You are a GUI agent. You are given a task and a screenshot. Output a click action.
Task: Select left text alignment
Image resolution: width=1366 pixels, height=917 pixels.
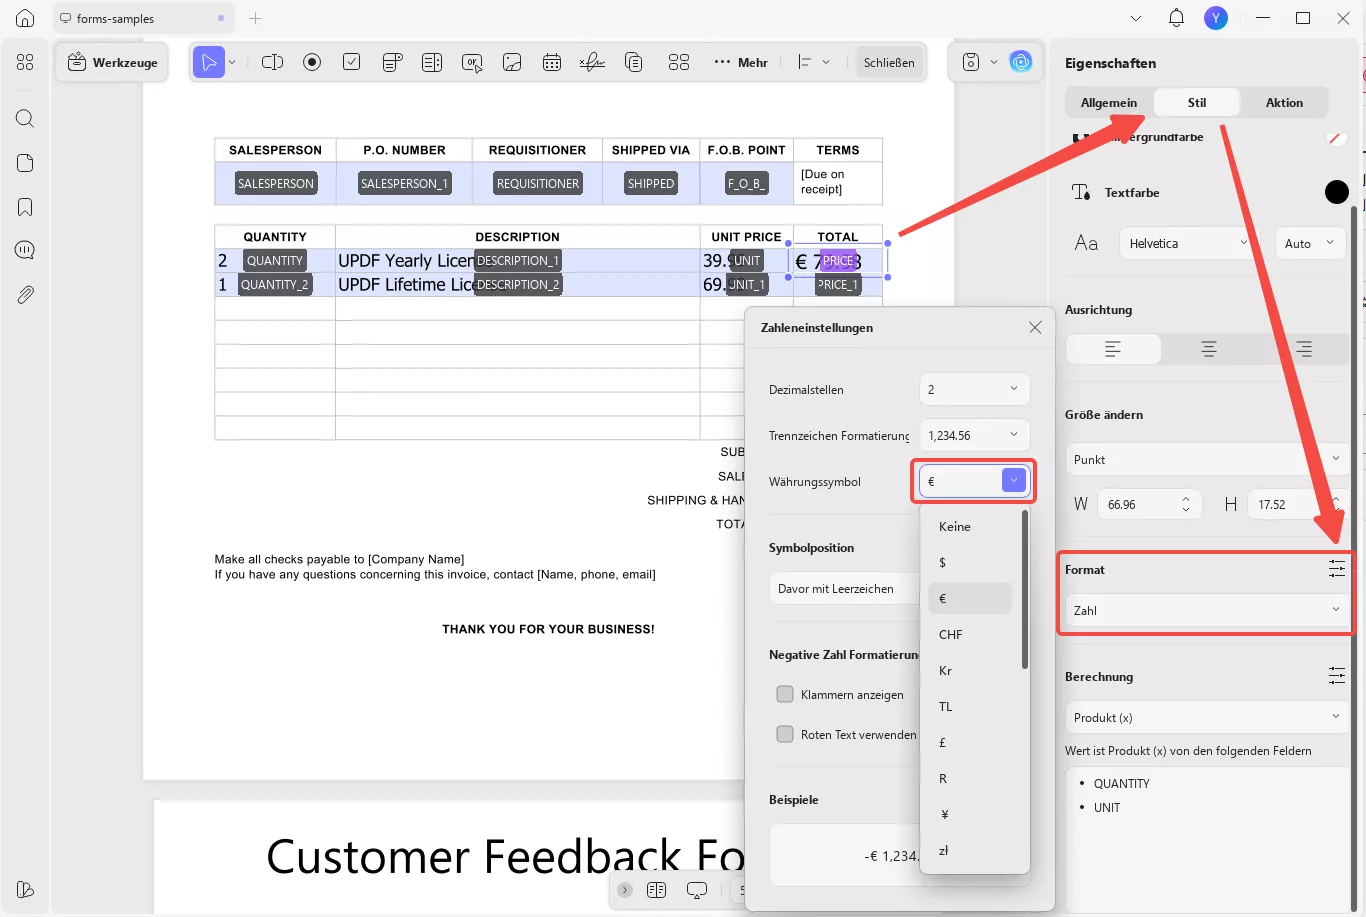coord(1113,349)
